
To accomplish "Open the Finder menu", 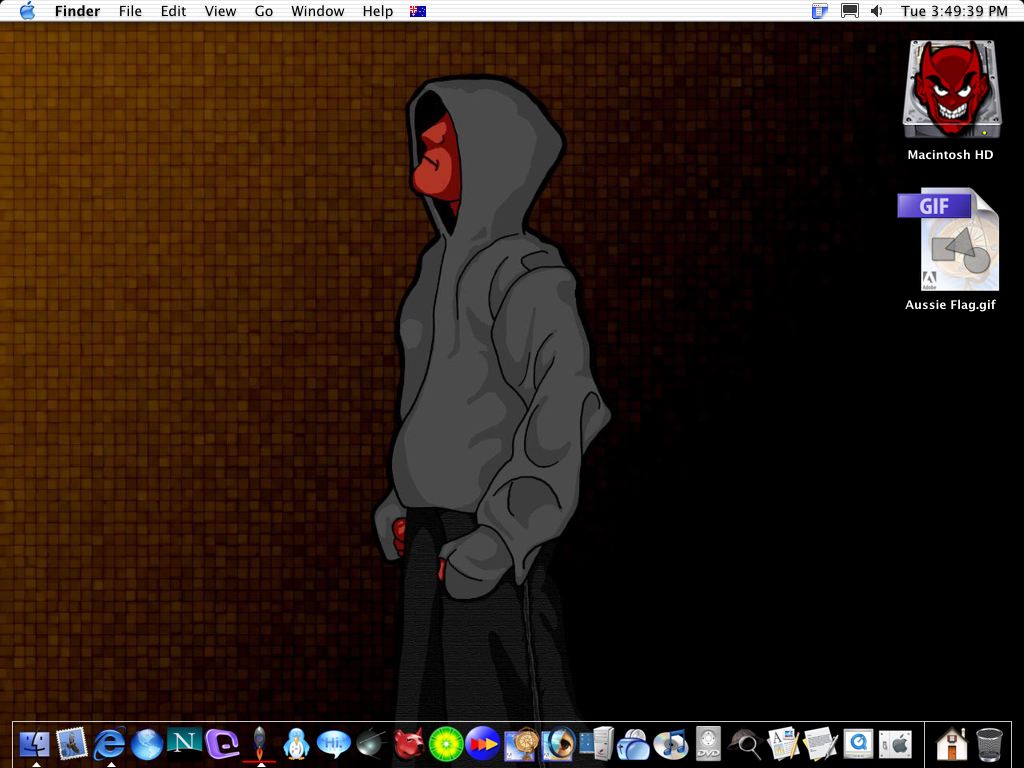I will [x=77, y=11].
